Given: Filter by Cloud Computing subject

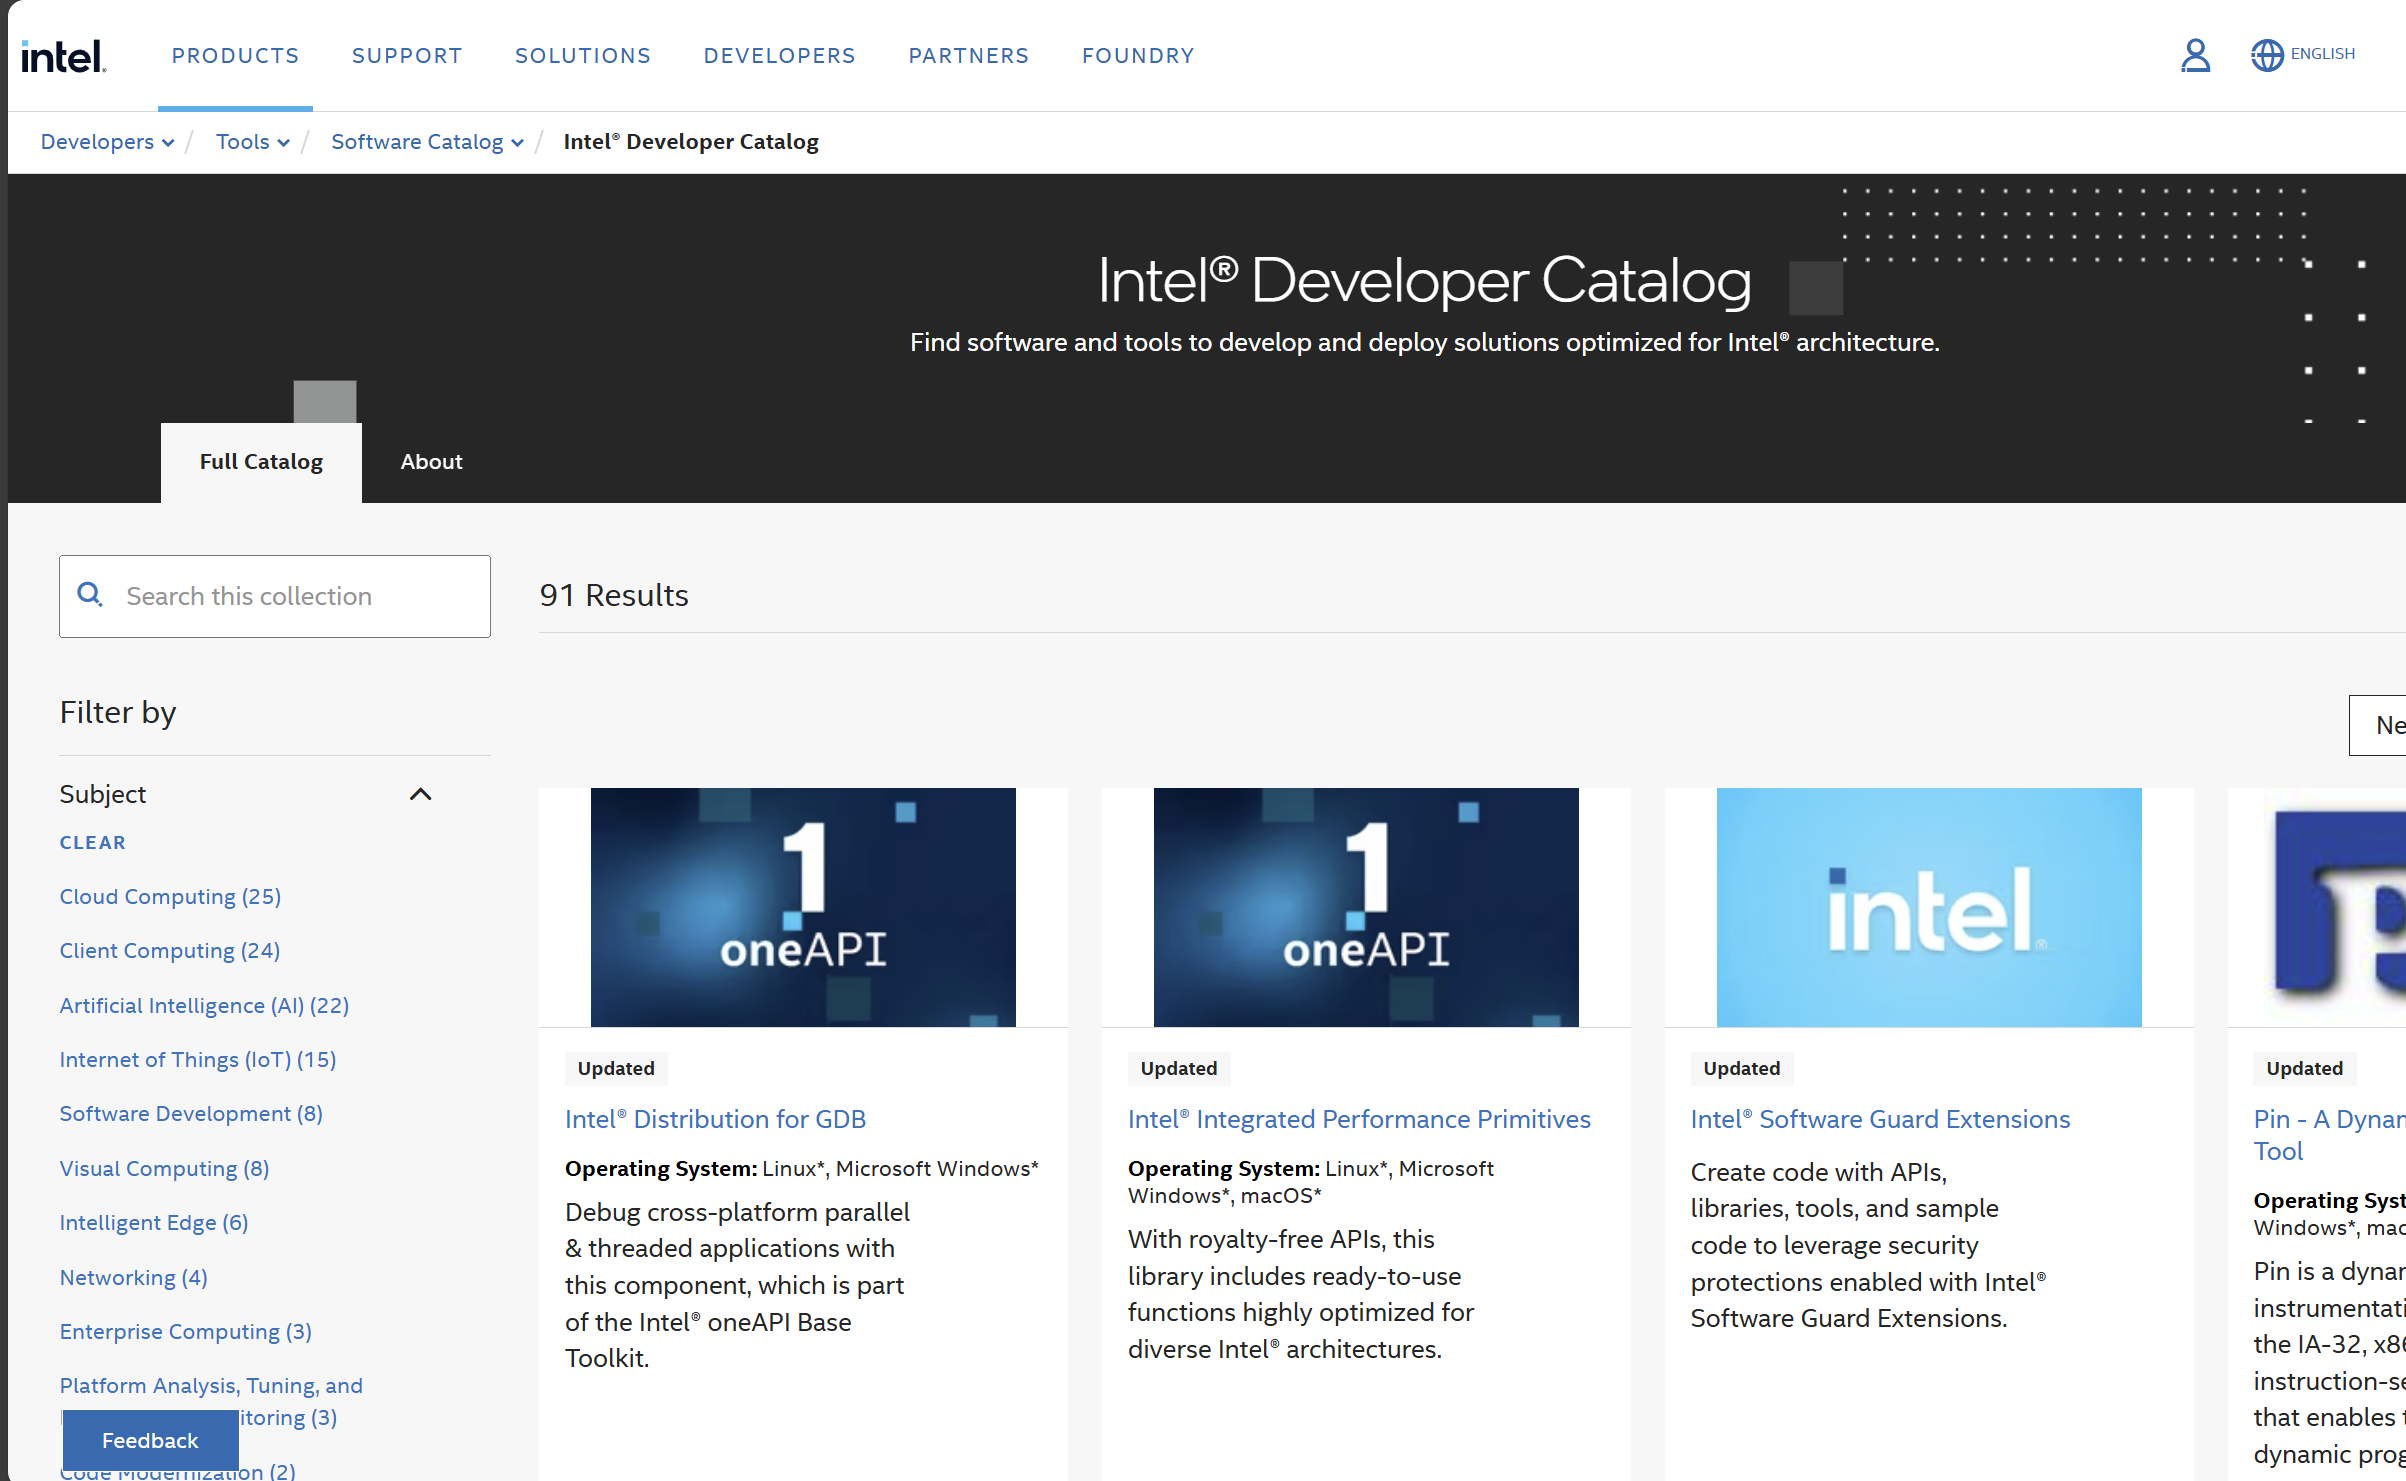Looking at the screenshot, I should coord(170,896).
